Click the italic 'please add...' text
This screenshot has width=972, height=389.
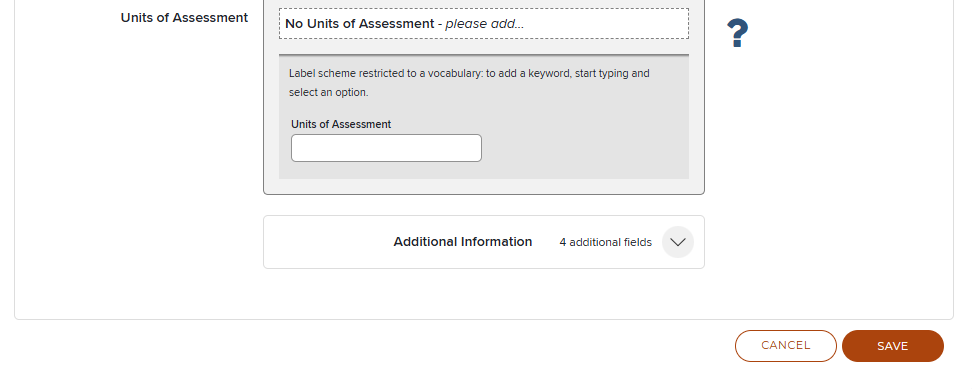pyautogui.click(x=485, y=24)
